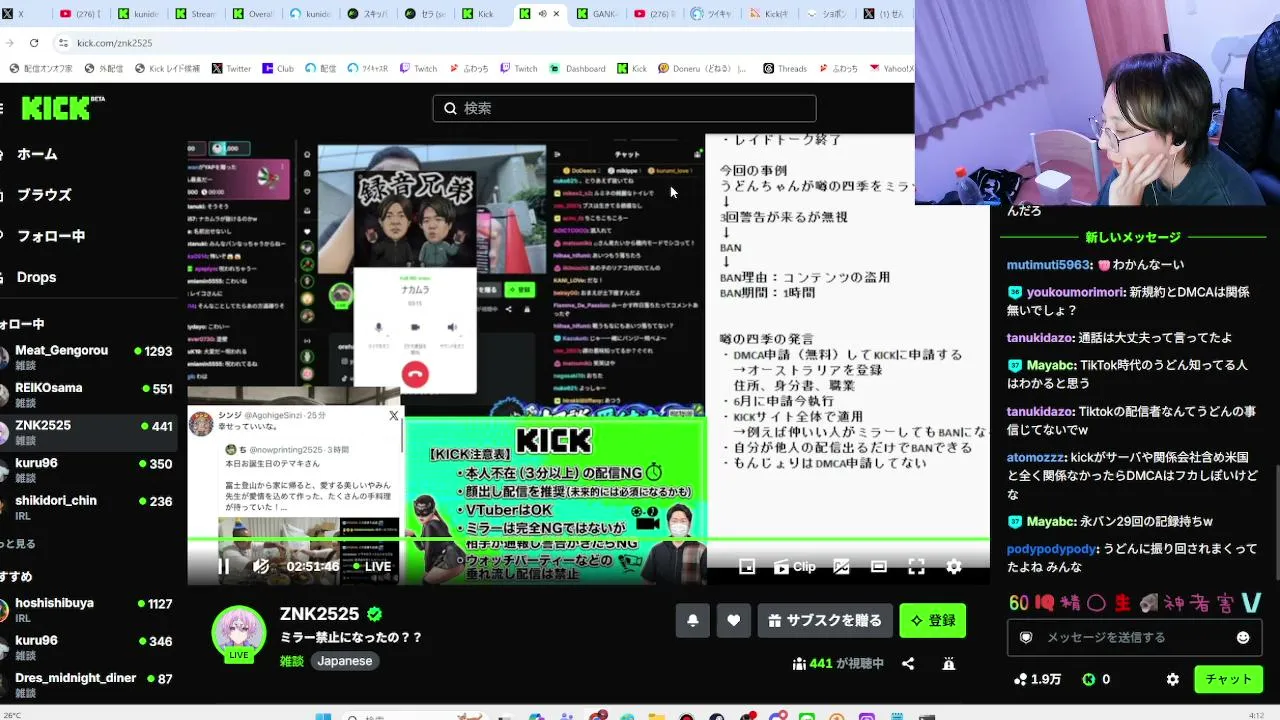The height and width of the screenshot is (720, 1280).
Task: Focus the 検索 search field
Action: [624, 108]
